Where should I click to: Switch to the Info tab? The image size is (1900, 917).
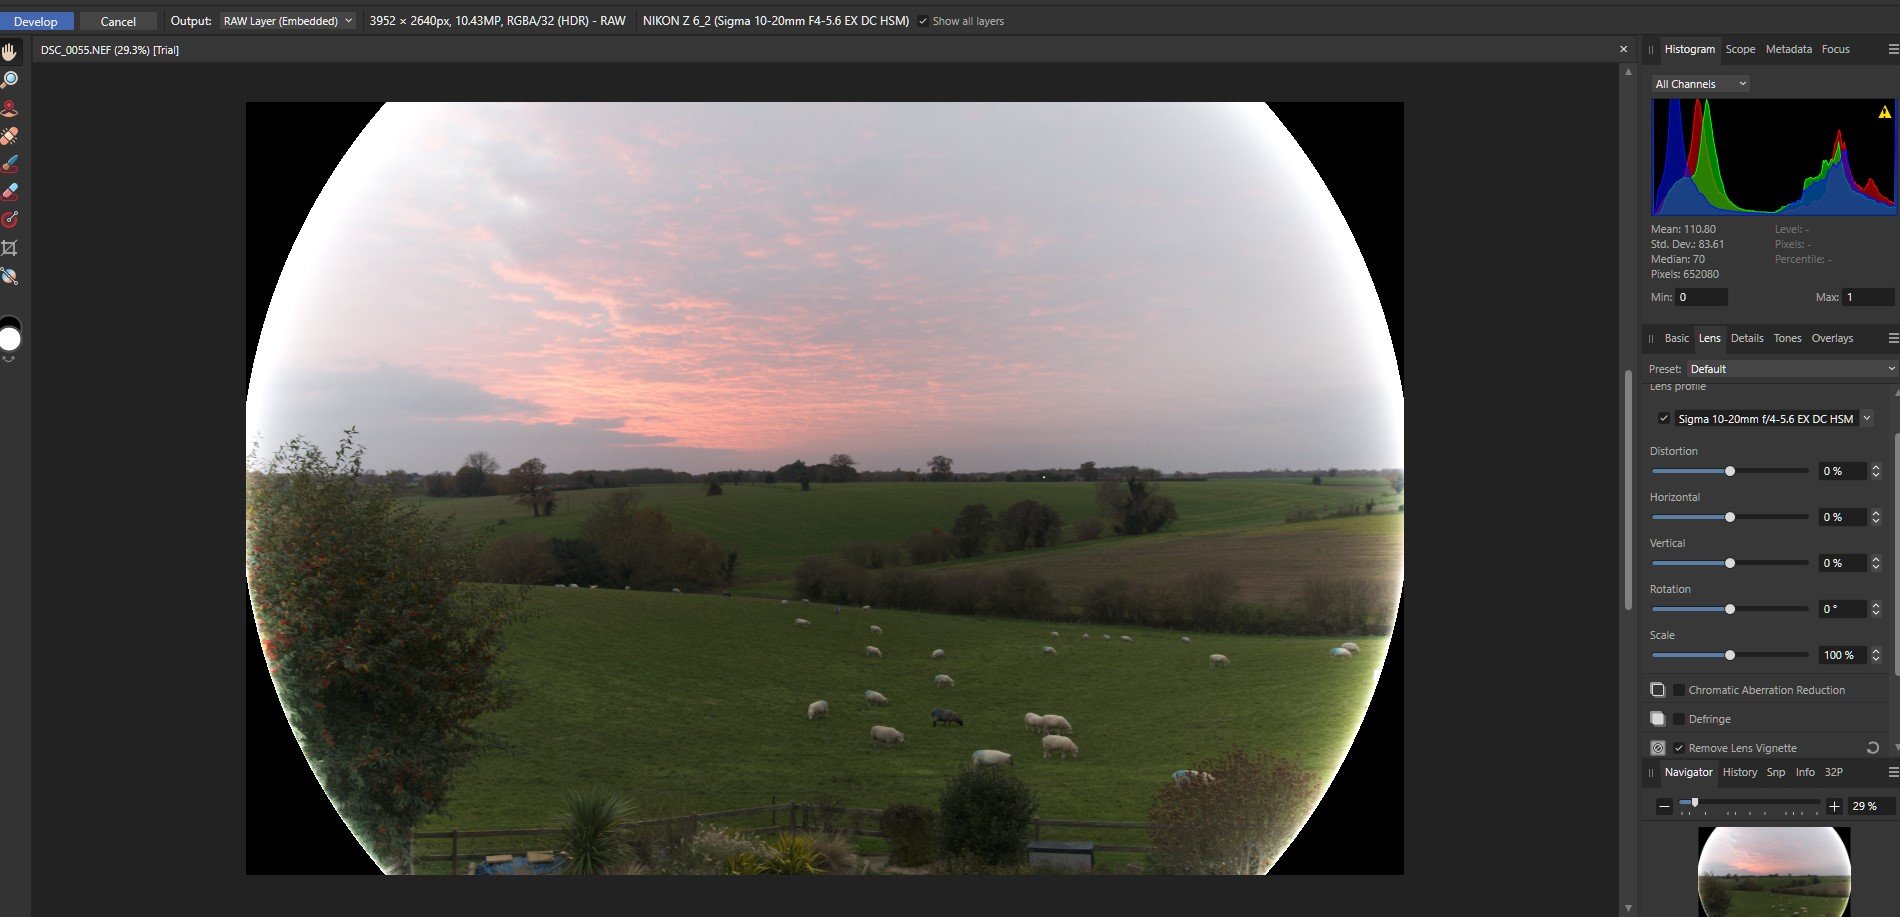click(x=1805, y=772)
